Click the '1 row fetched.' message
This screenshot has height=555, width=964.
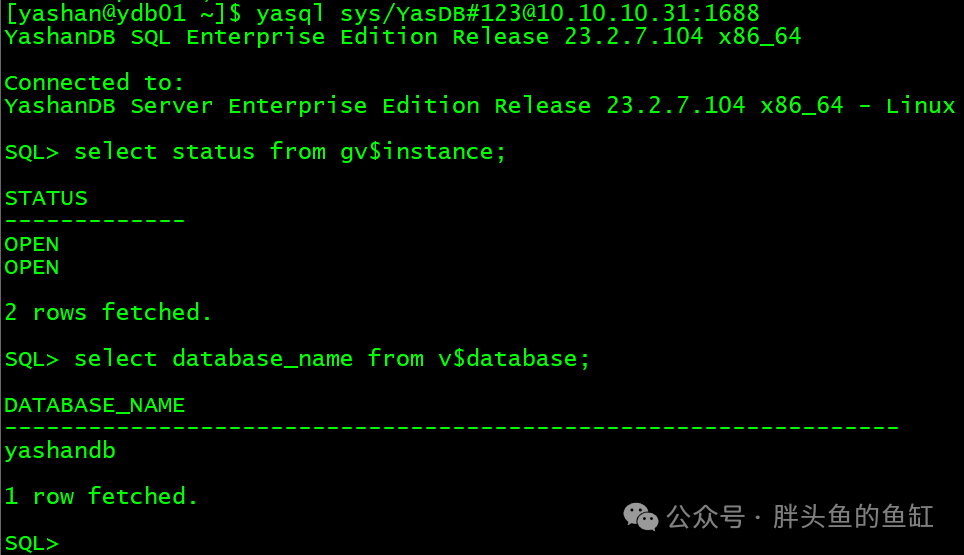pos(101,496)
